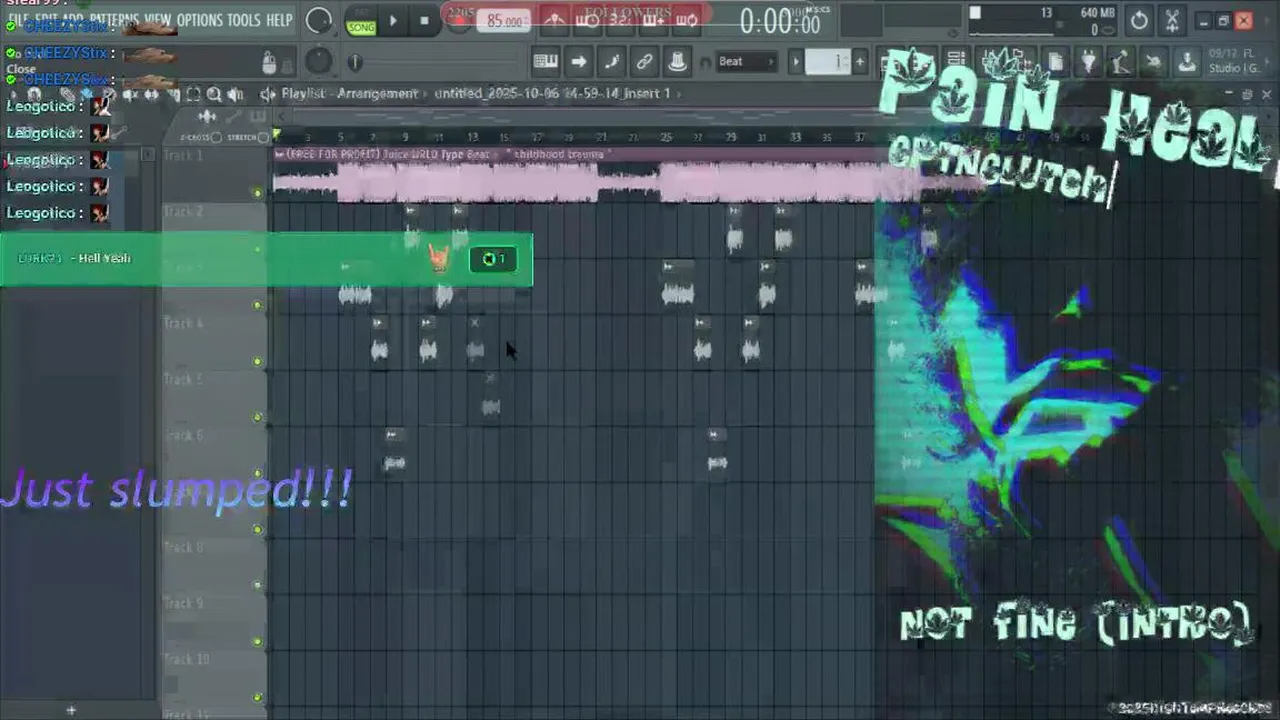
Task: Mute Track 4 with its green dot
Action: coord(258,361)
